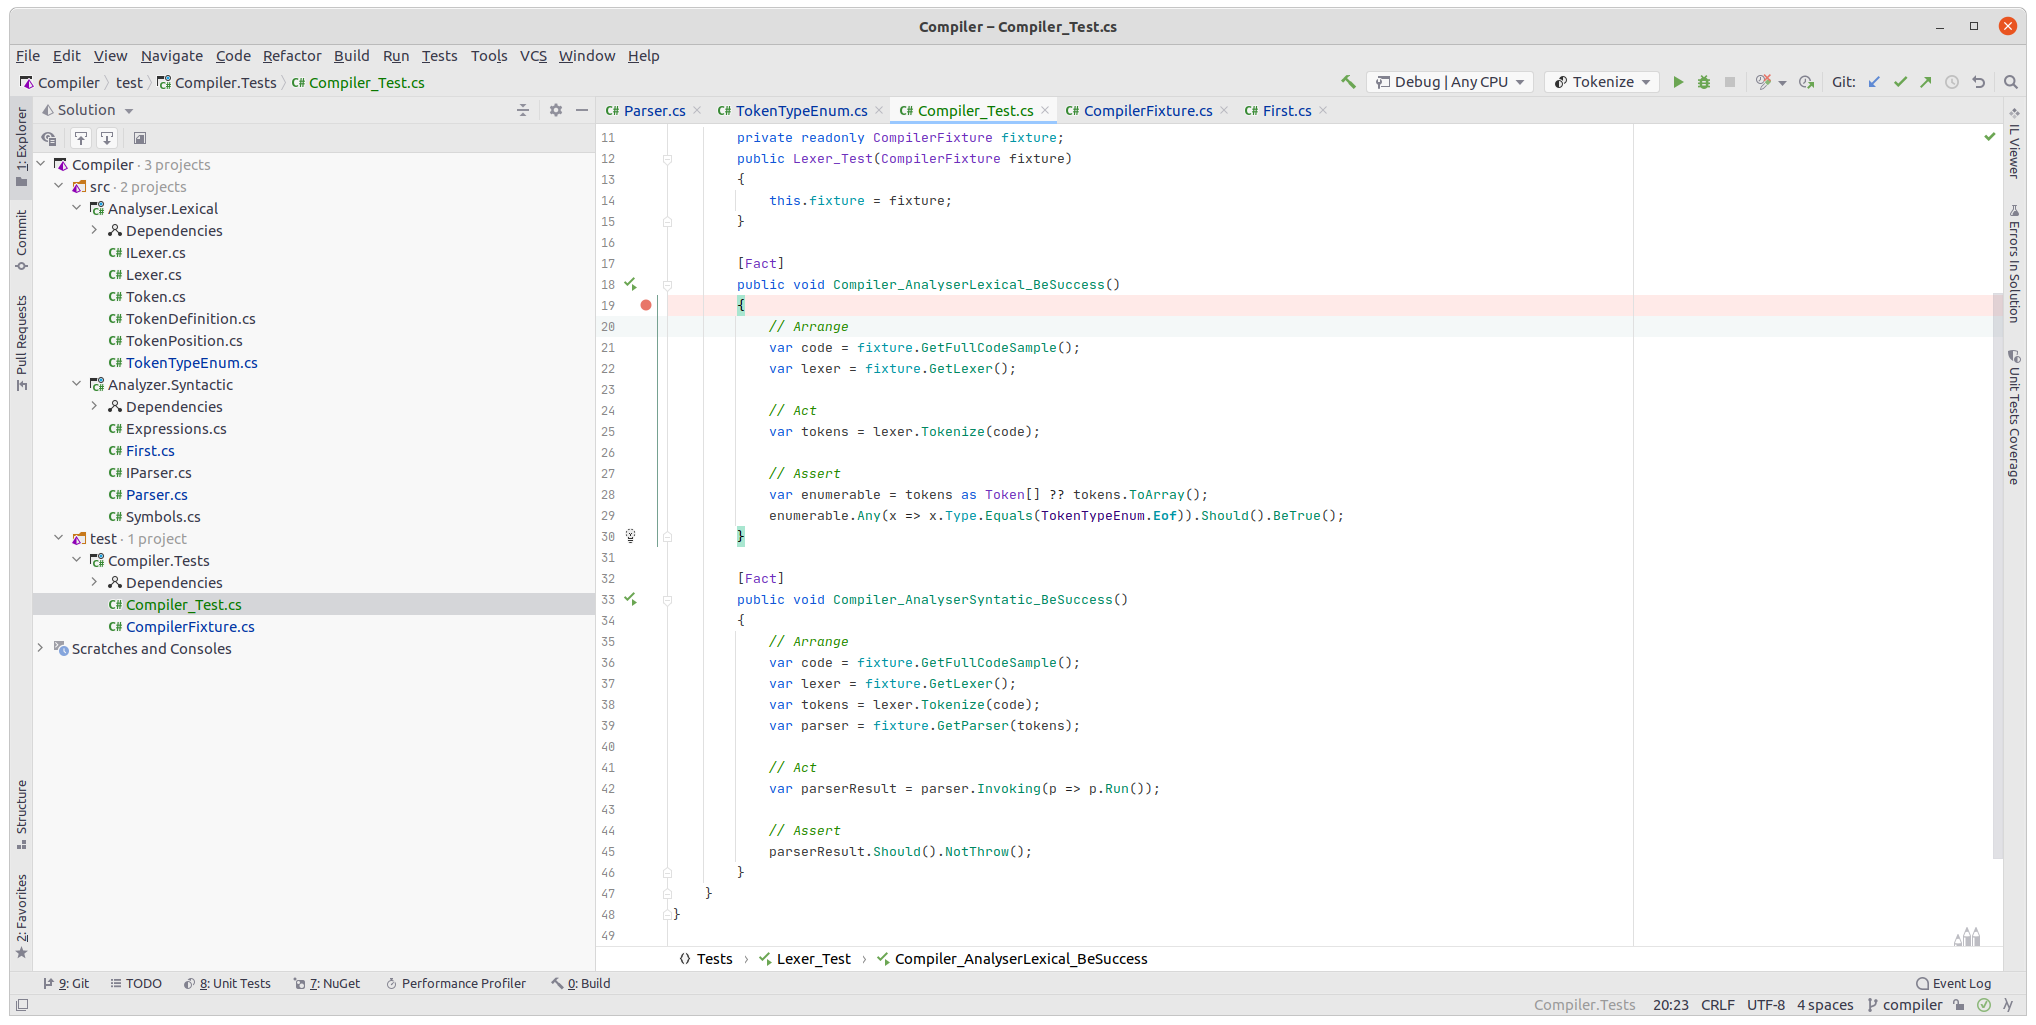Screen dimensions: 2036x1025
Task: Click the disabled Stop square button
Action: click(1730, 82)
